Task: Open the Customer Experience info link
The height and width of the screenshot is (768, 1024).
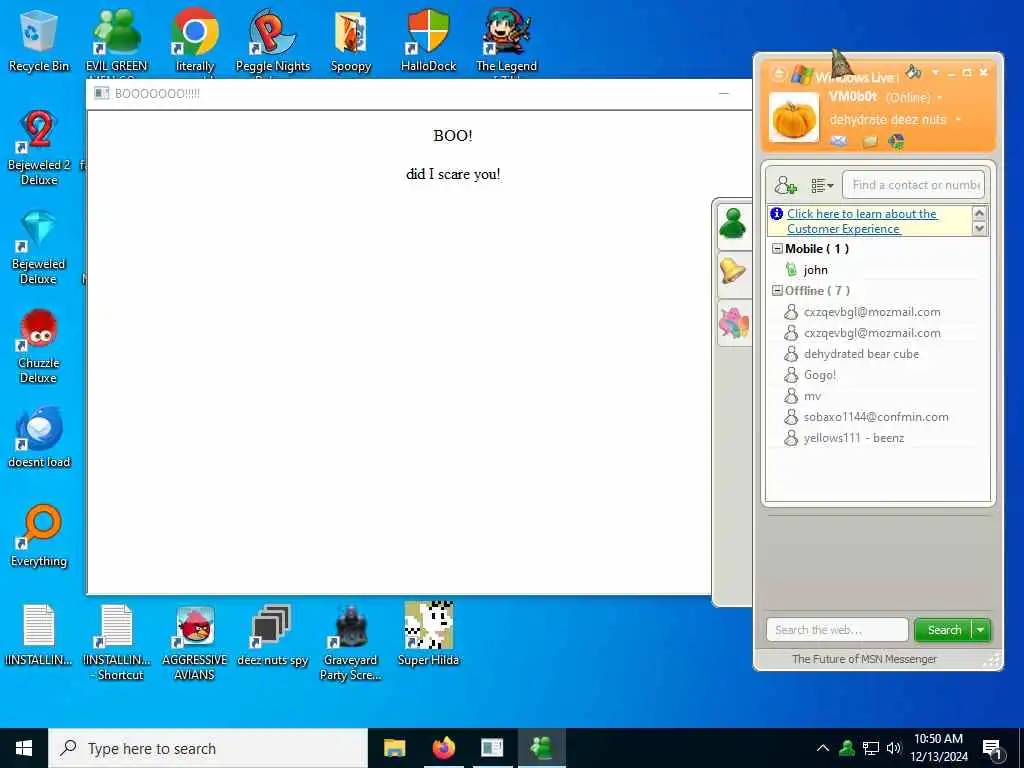Action: (861, 221)
